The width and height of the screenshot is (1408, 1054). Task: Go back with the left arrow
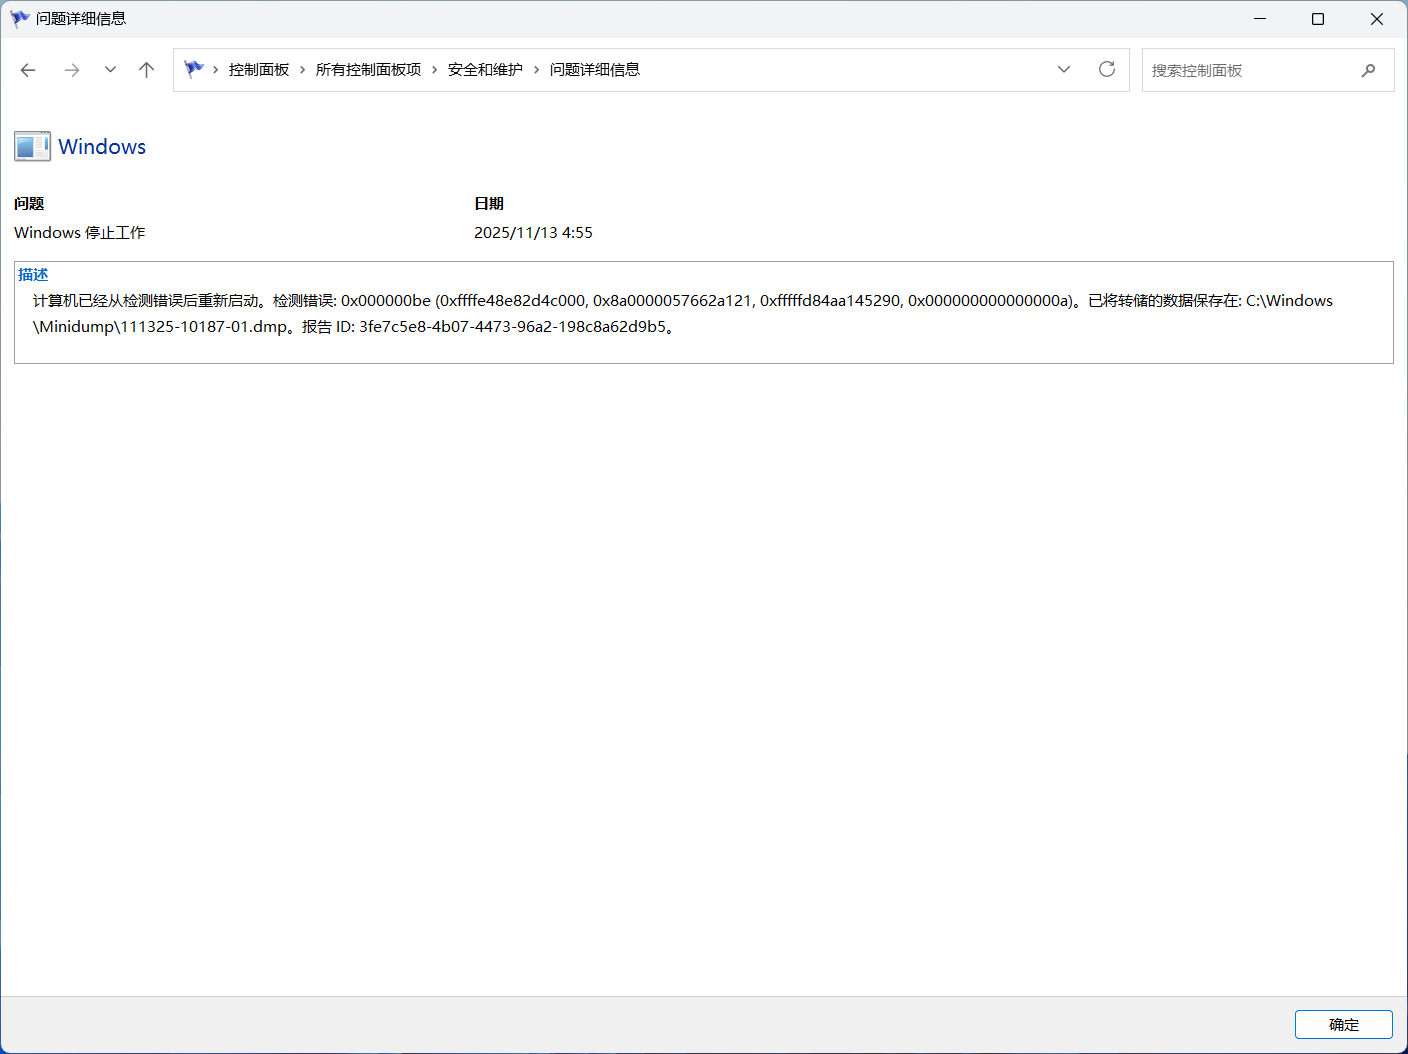tap(28, 70)
